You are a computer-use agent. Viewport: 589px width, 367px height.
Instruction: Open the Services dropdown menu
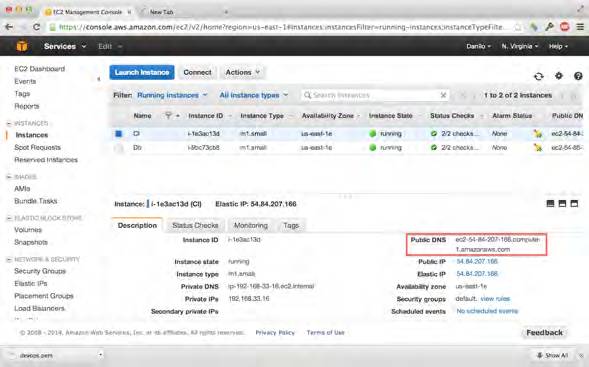coord(65,46)
